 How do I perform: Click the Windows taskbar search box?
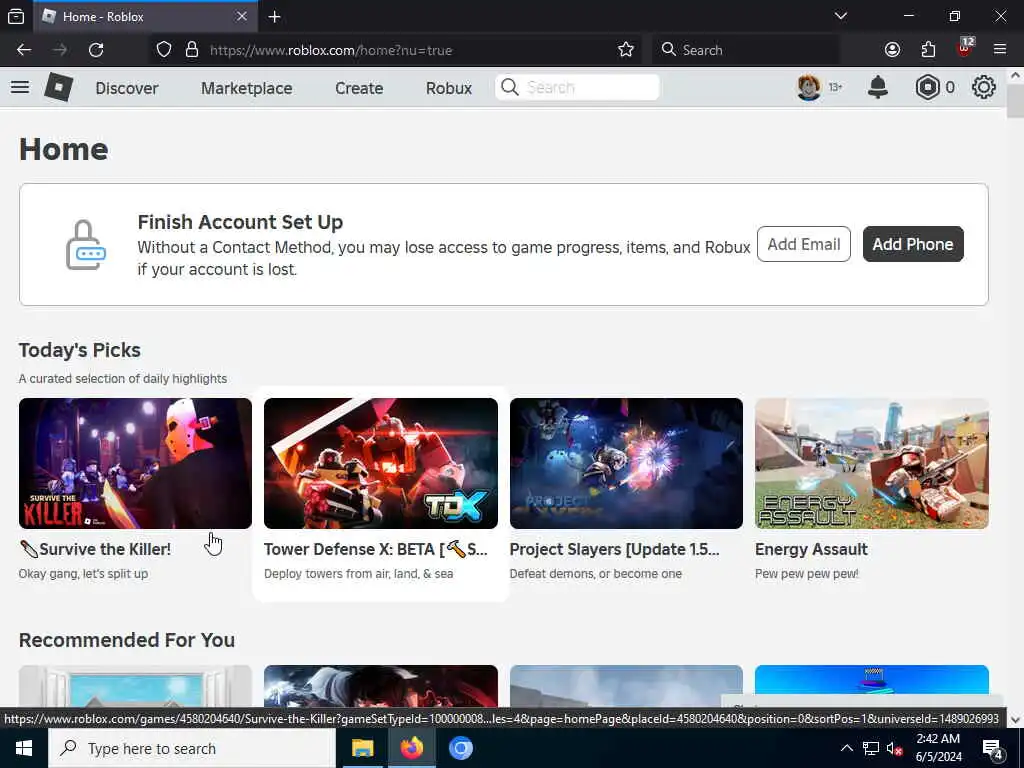click(191, 748)
